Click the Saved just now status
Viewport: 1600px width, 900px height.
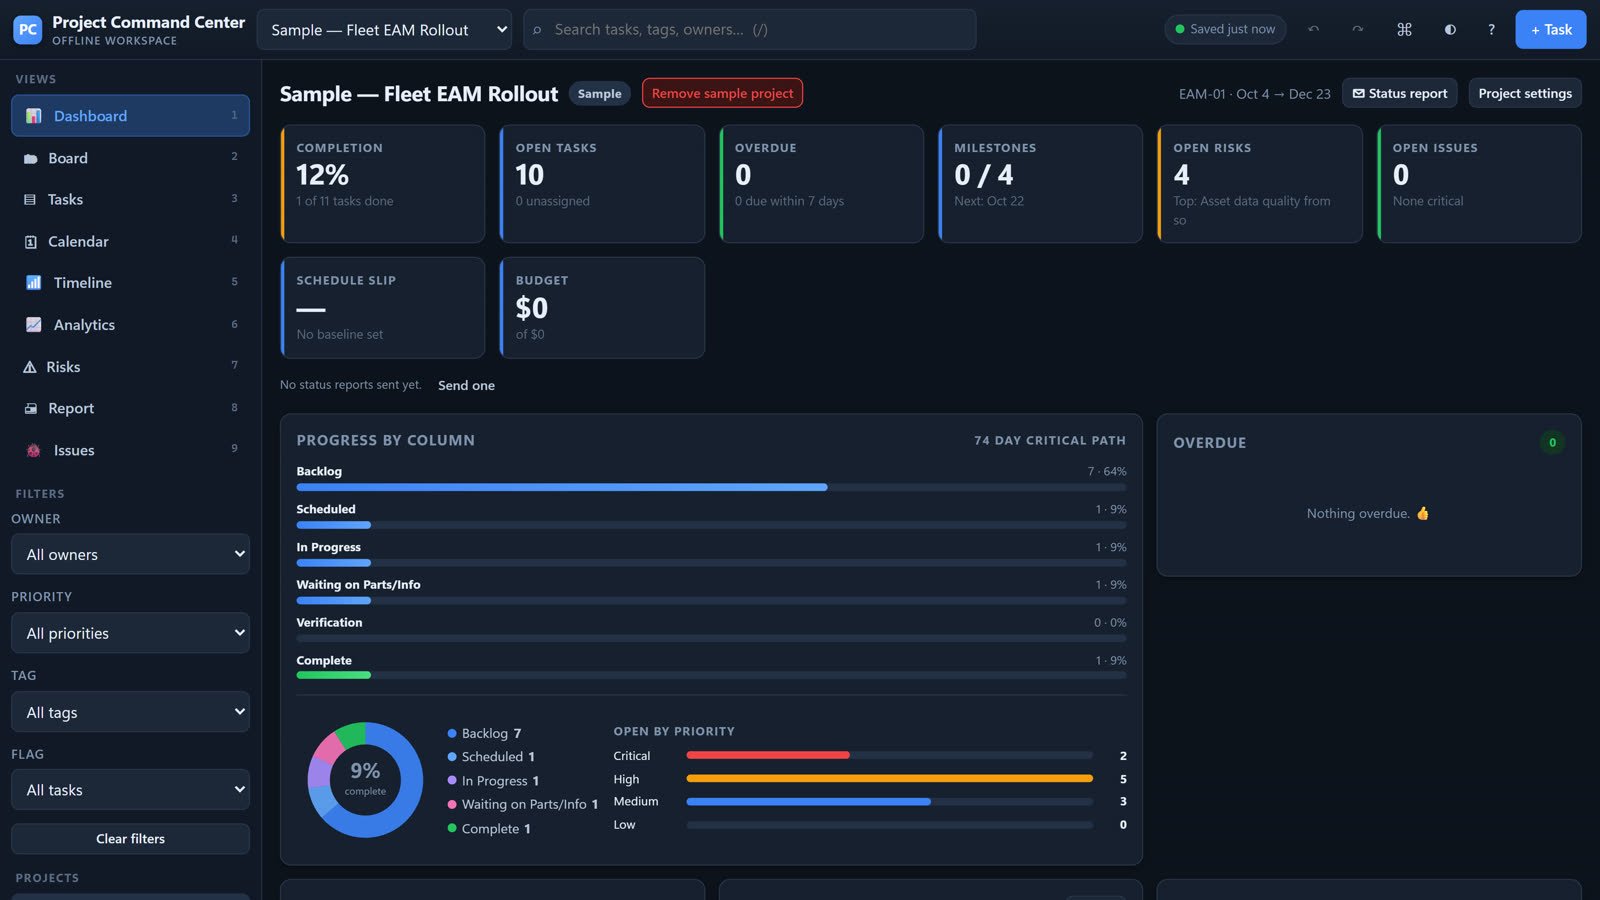pyautogui.click(x=1225, y=30)
